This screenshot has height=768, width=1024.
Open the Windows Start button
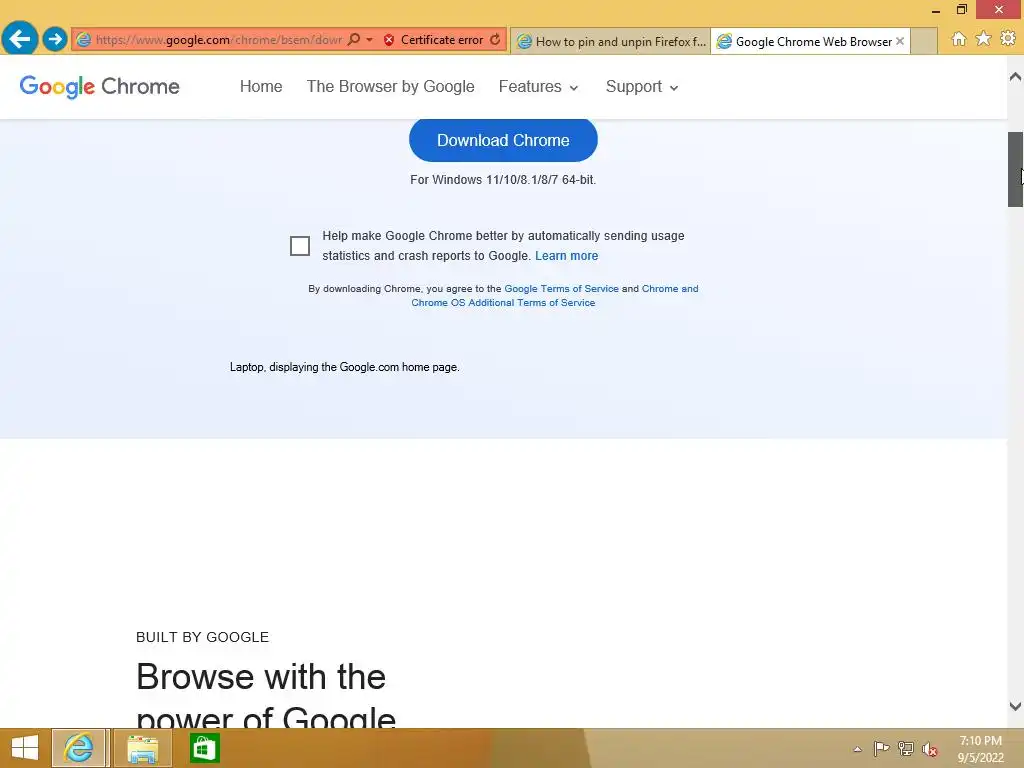click(x=25, y=748)
